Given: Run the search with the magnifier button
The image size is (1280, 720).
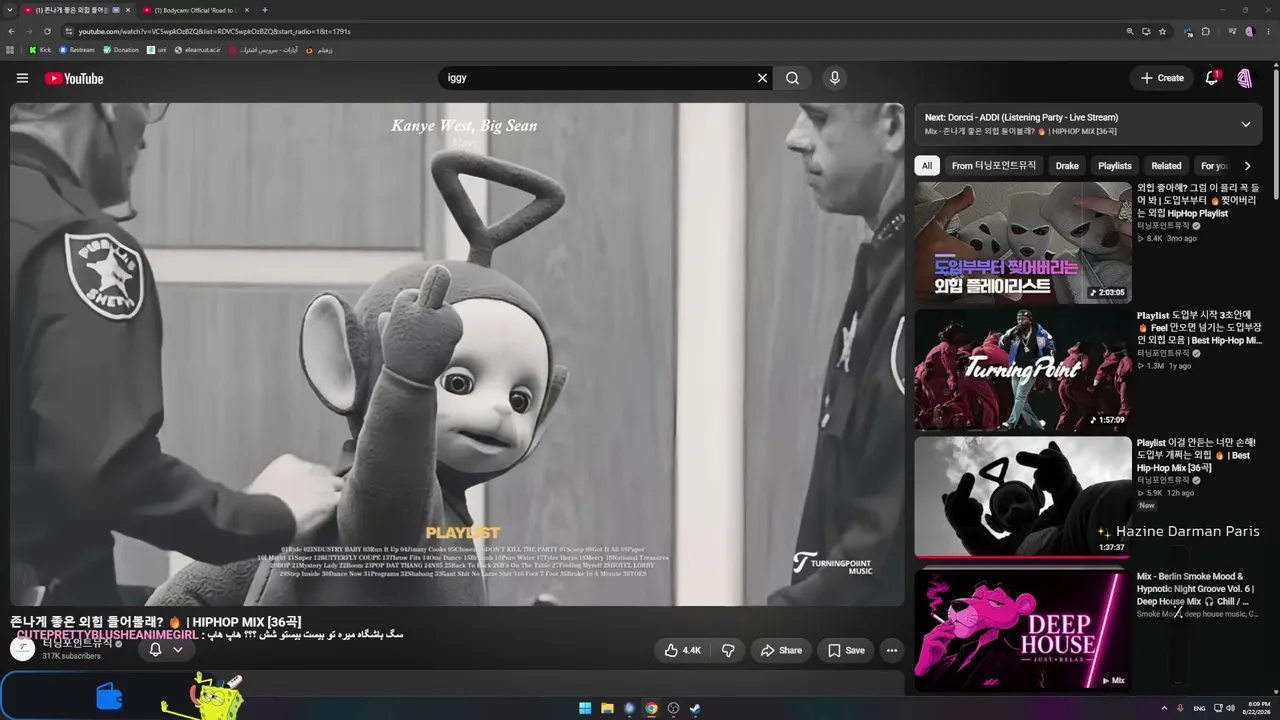Looking at the screenshot, I should click(792, 78).
